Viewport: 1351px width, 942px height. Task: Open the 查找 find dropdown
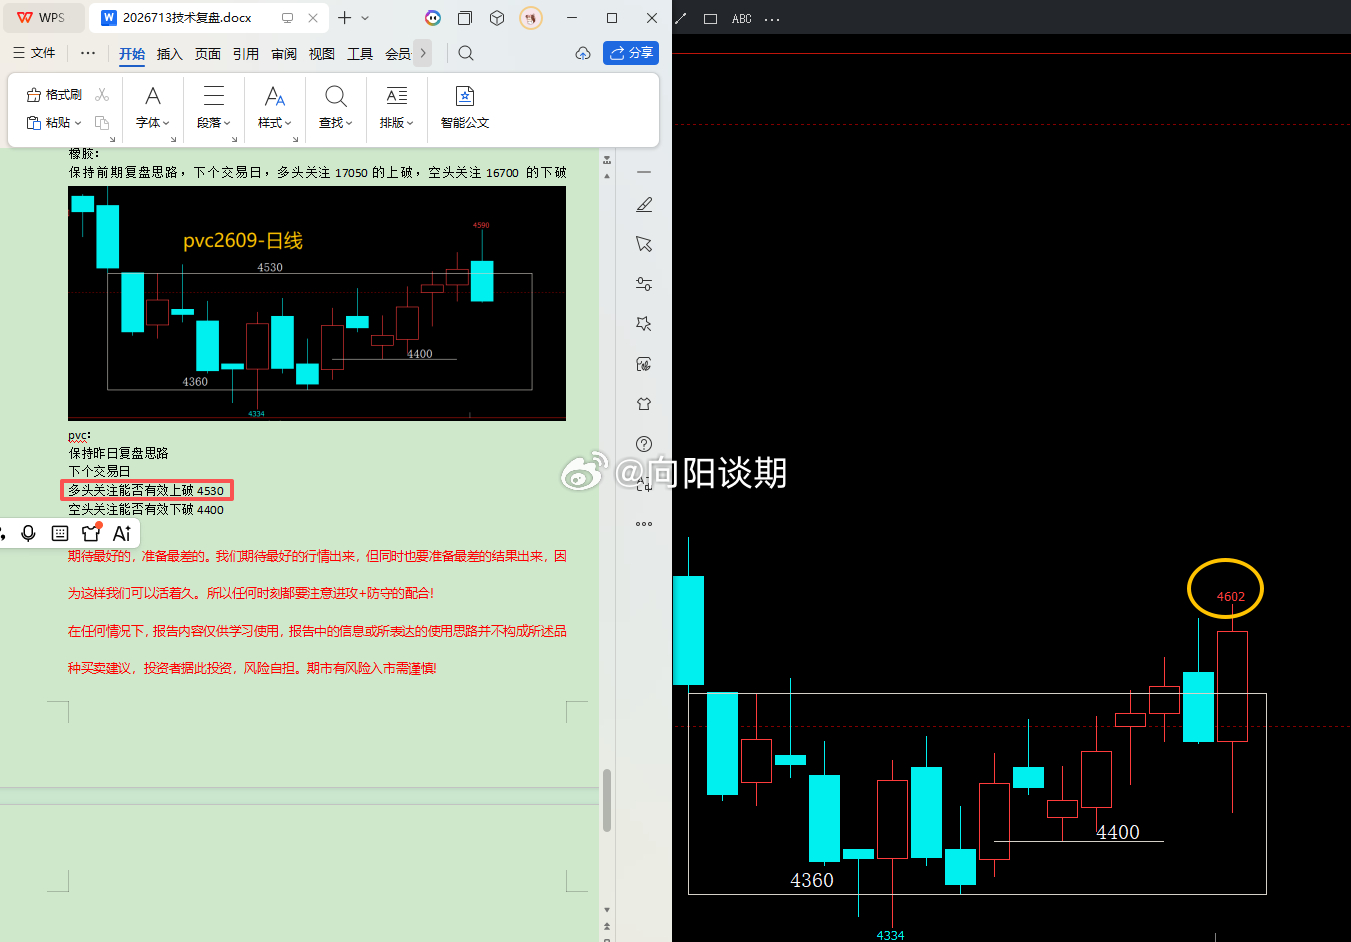click(336, 107)
